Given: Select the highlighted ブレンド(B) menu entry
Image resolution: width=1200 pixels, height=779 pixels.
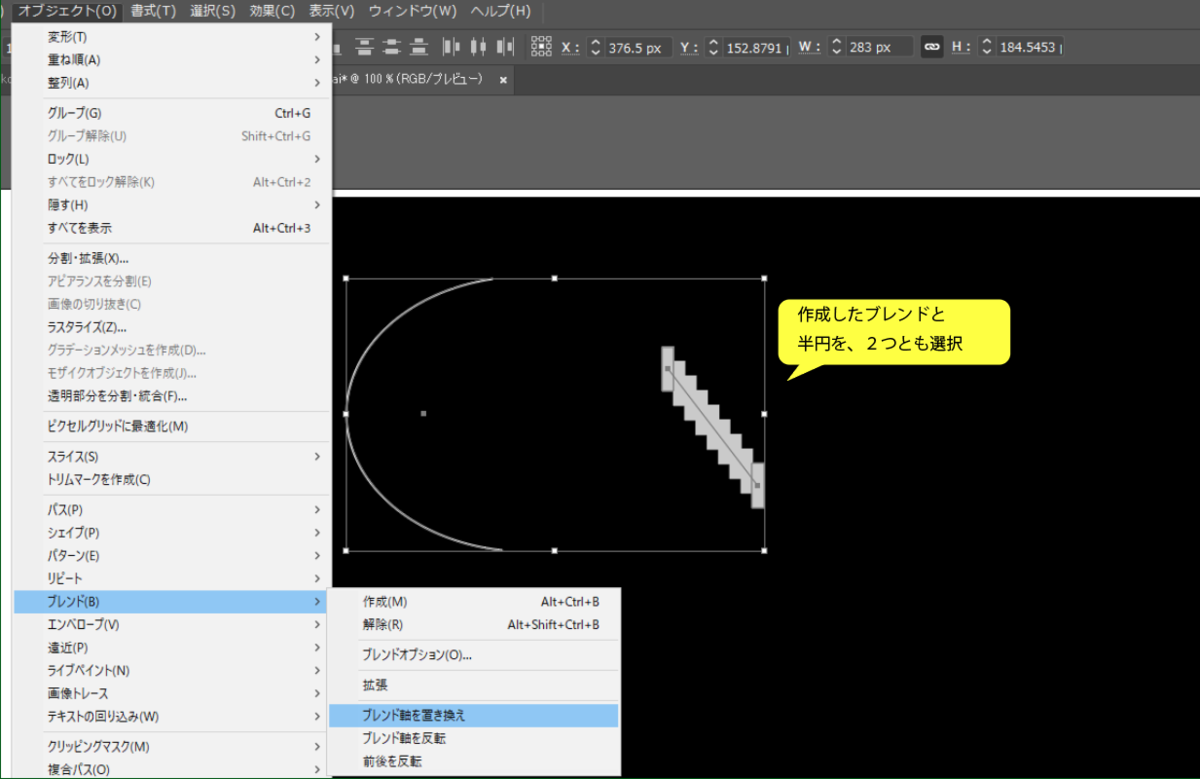Looking at the screenshot, I should click(x=171, y=602).
